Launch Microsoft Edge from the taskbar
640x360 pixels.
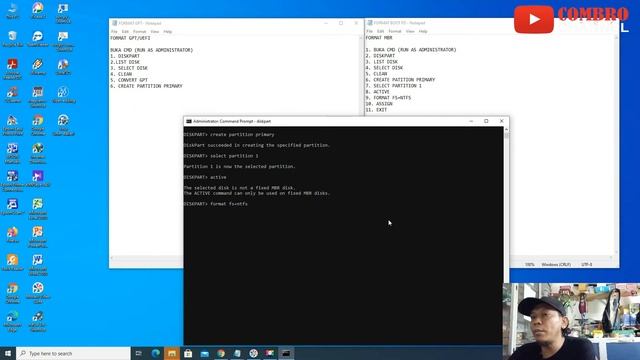(x=156, y=353)
